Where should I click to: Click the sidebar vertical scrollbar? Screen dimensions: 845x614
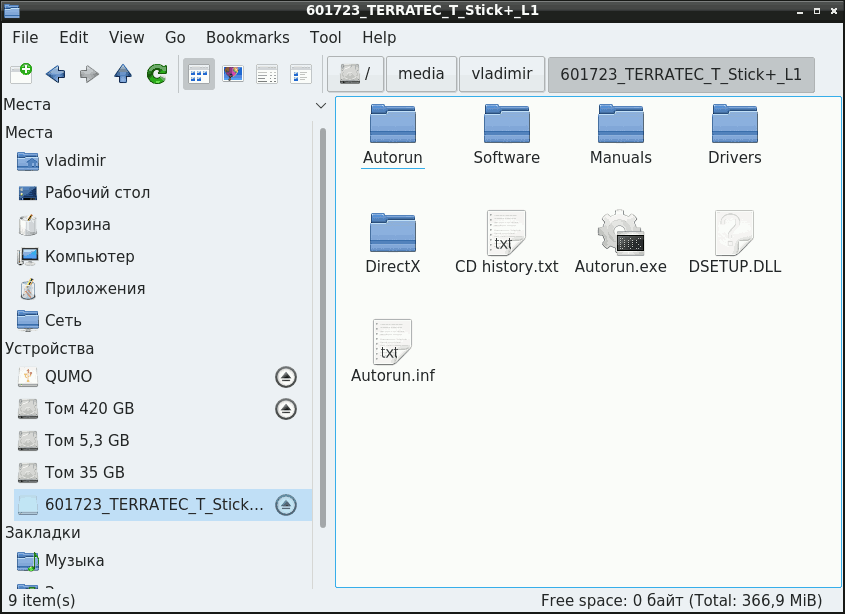click(323, 327)
